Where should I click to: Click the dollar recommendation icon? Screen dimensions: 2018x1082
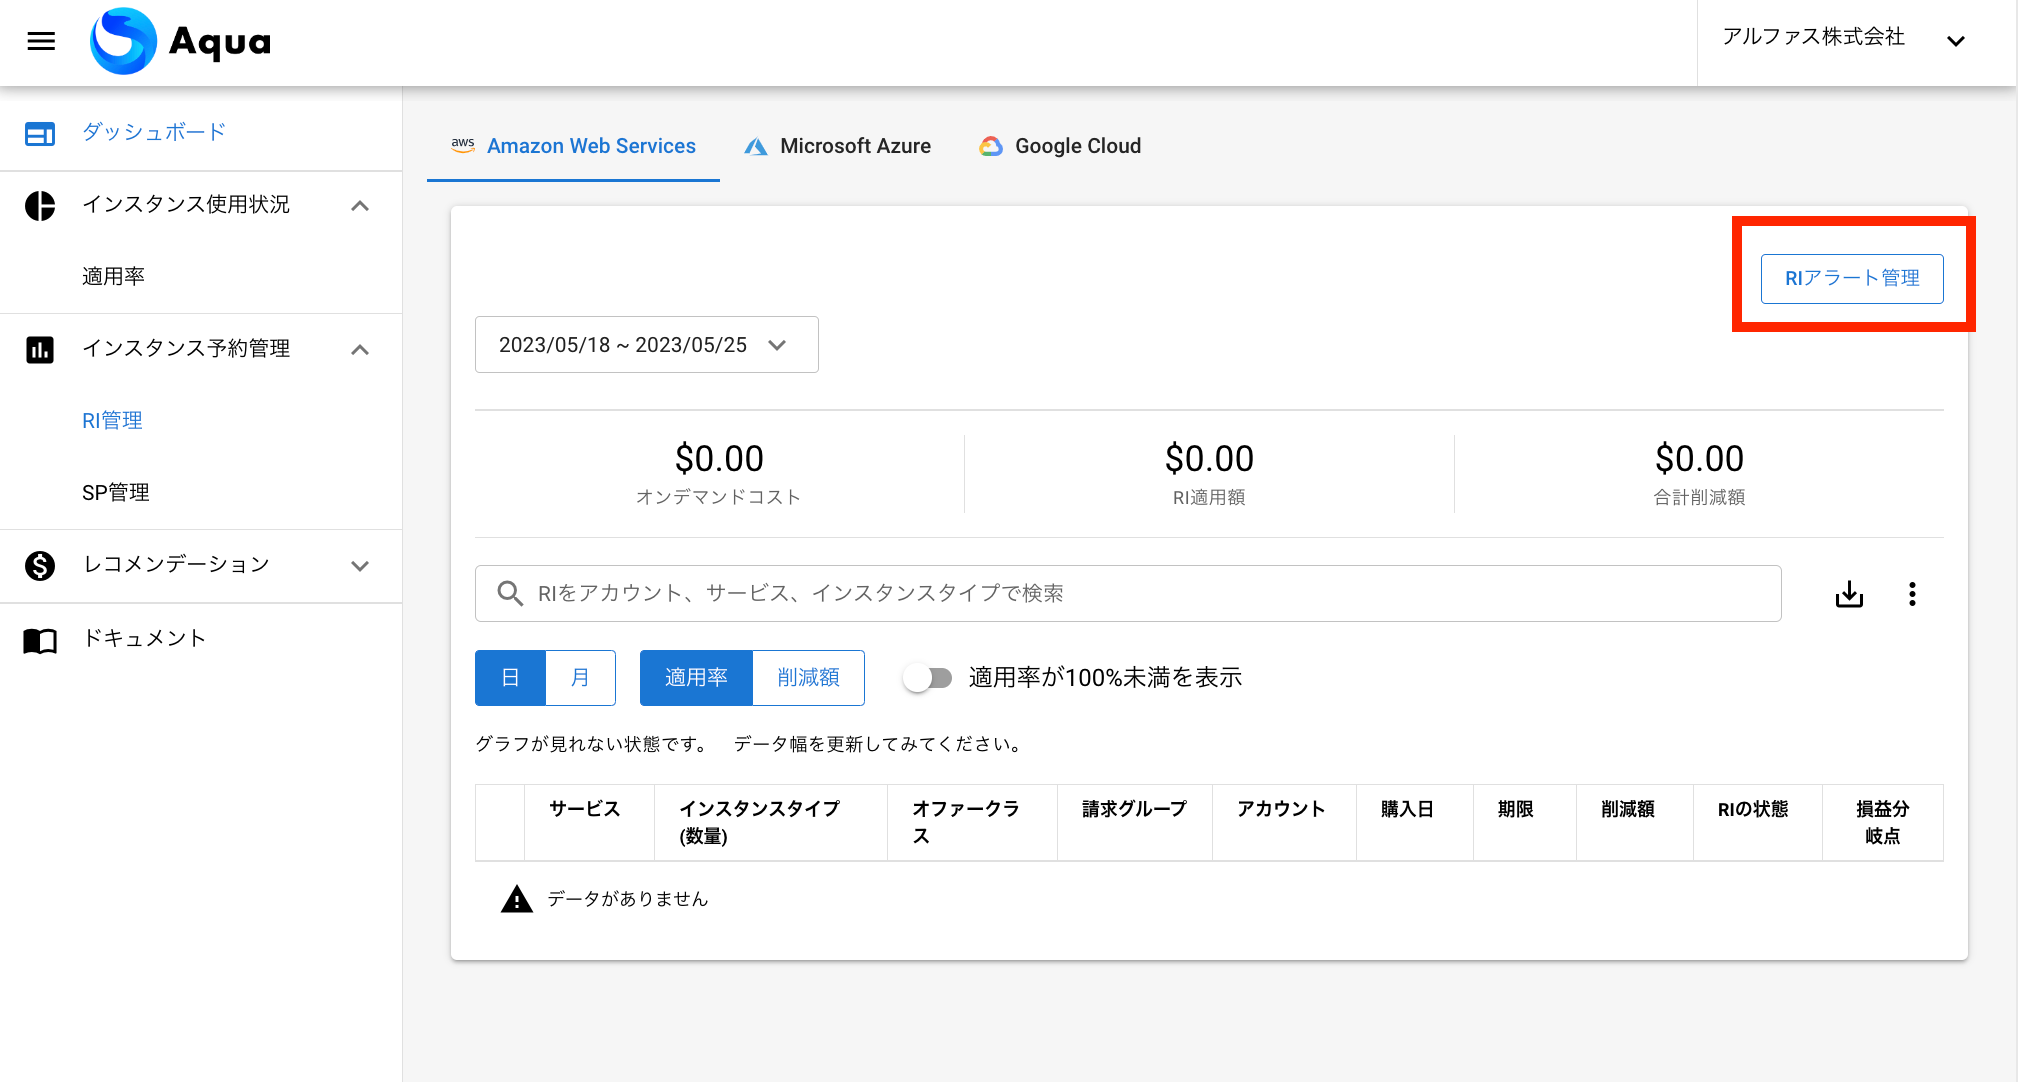click(40, 565)
